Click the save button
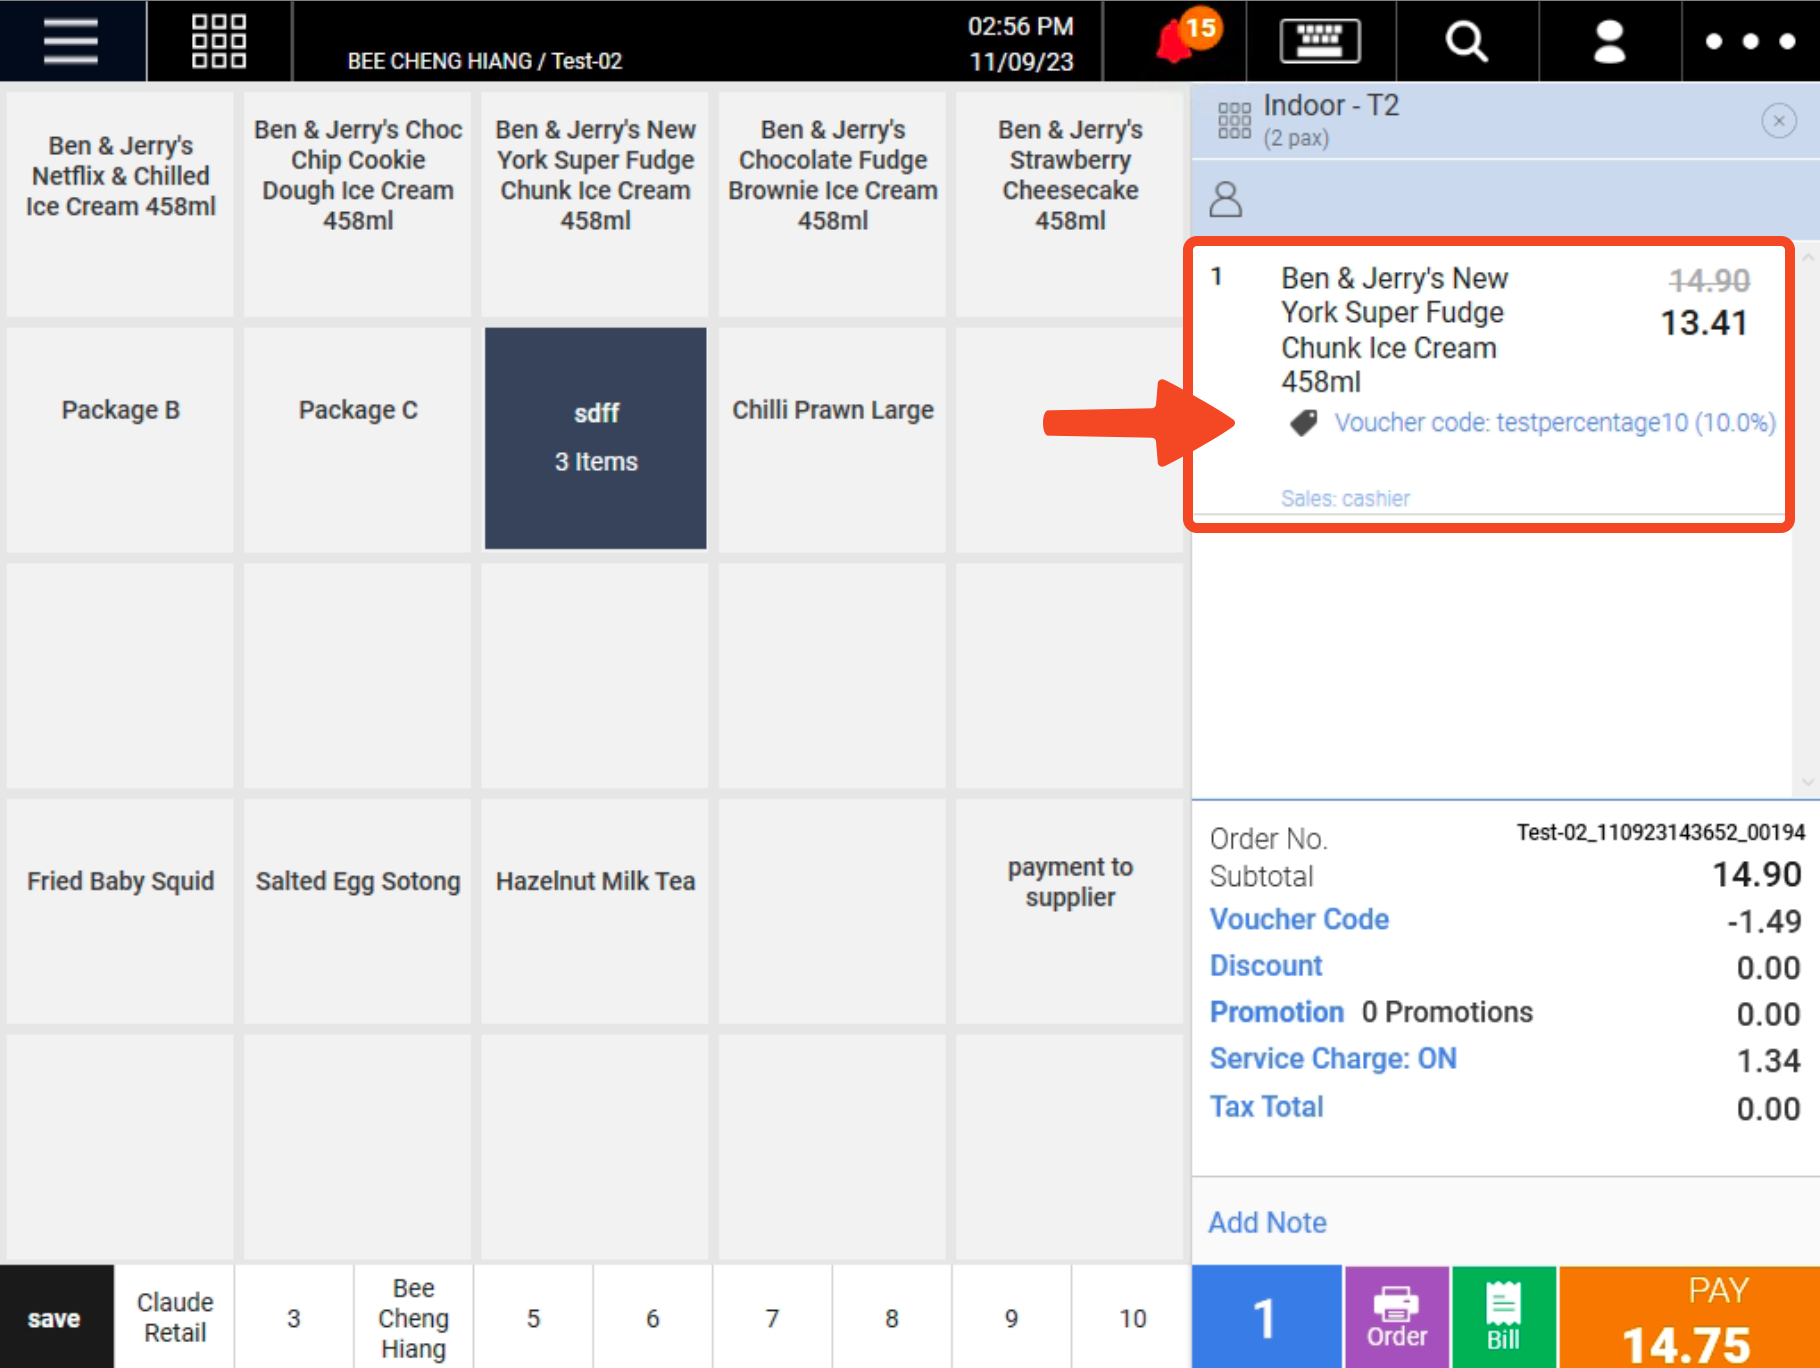This screenshot has height=1368, width=1820. 56,1317
